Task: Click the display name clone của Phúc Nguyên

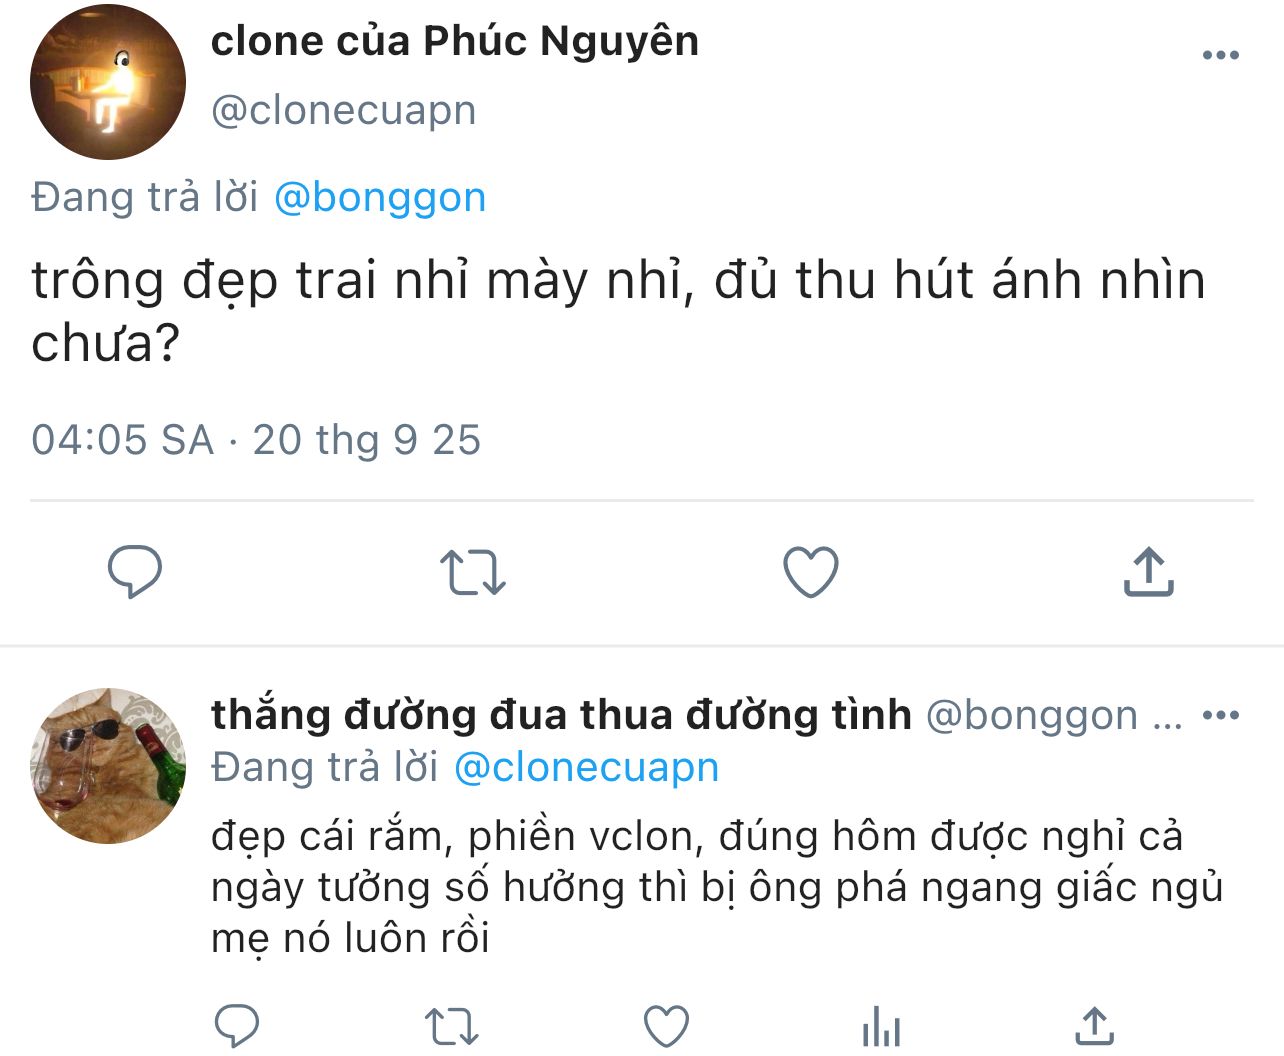Action: coord(455,41)
